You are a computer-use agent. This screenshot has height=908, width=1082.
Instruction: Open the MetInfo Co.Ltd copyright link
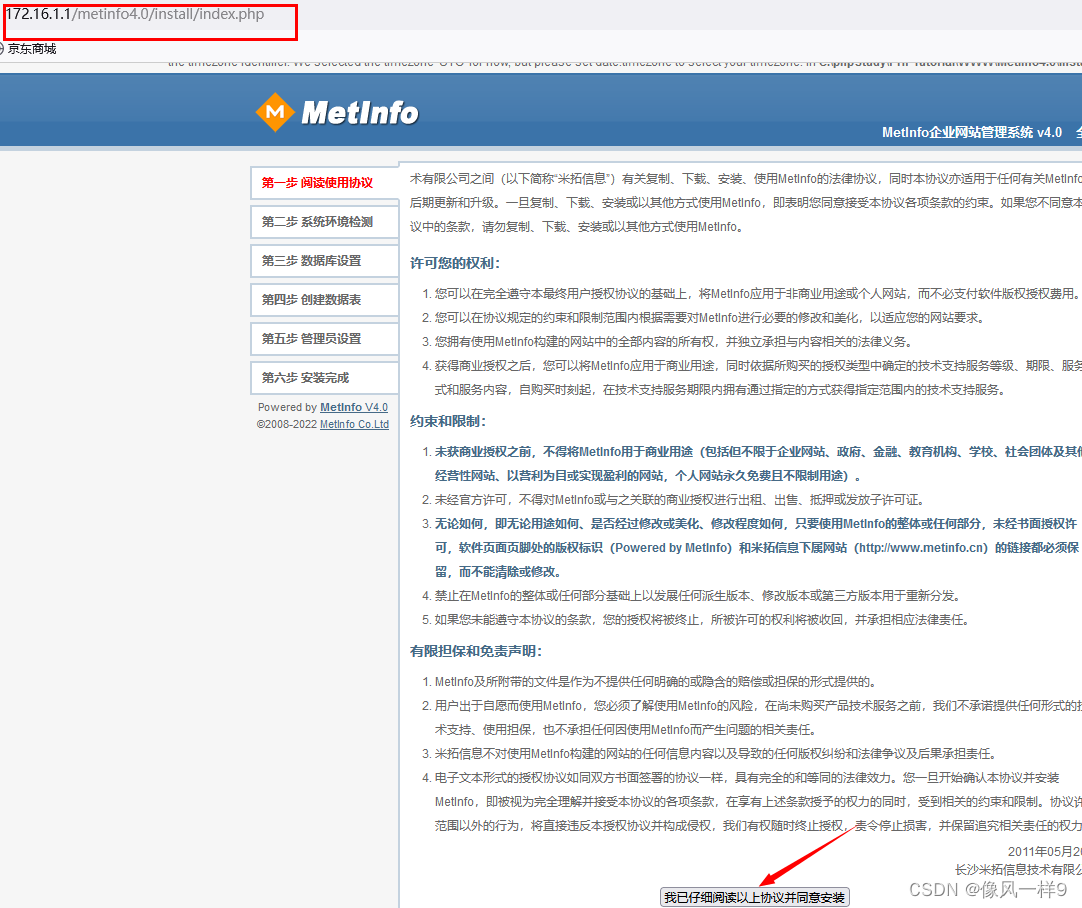[354, 424]
